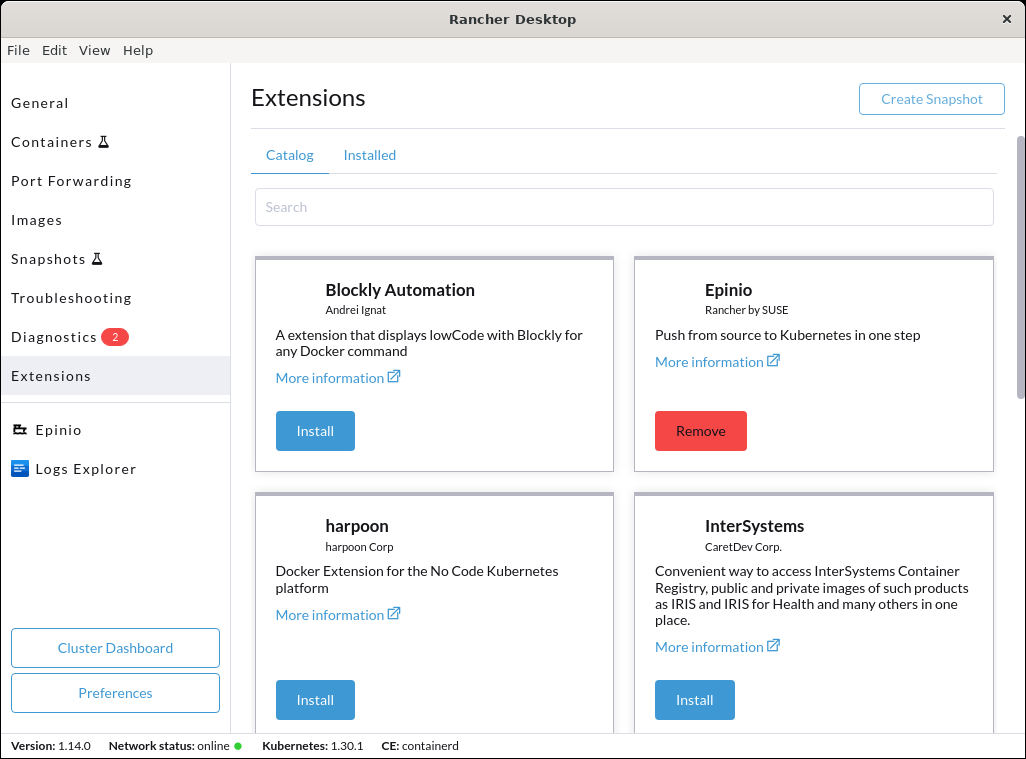The height and width of the screenshot is (759, 1026).
Task: Select Extensions in the sidebar
Action: click(x=115, y=376)
